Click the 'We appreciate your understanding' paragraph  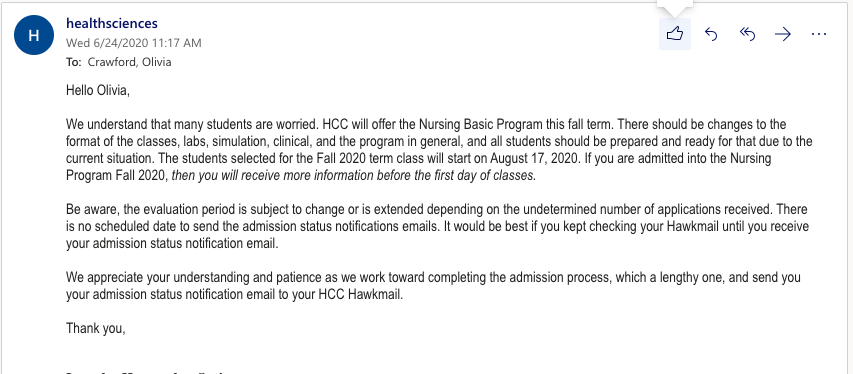(433, 286)
